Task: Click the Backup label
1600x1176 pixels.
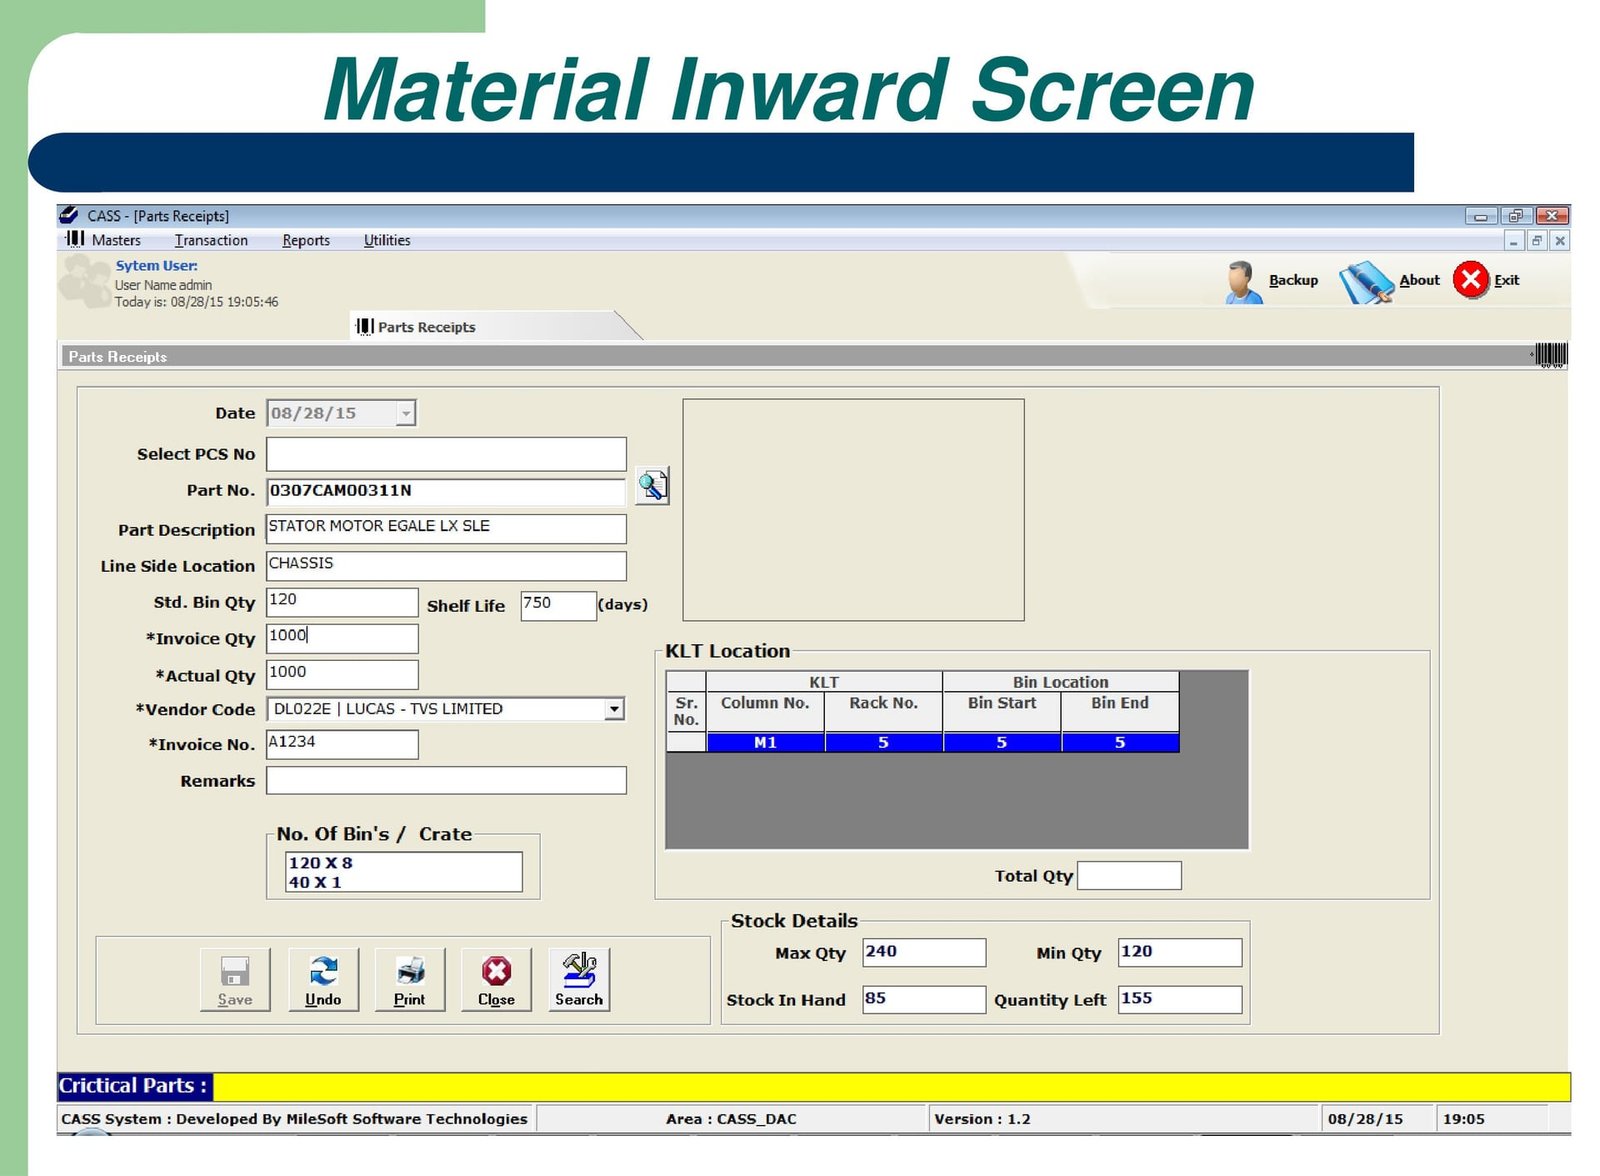Action: (1293, 280)
